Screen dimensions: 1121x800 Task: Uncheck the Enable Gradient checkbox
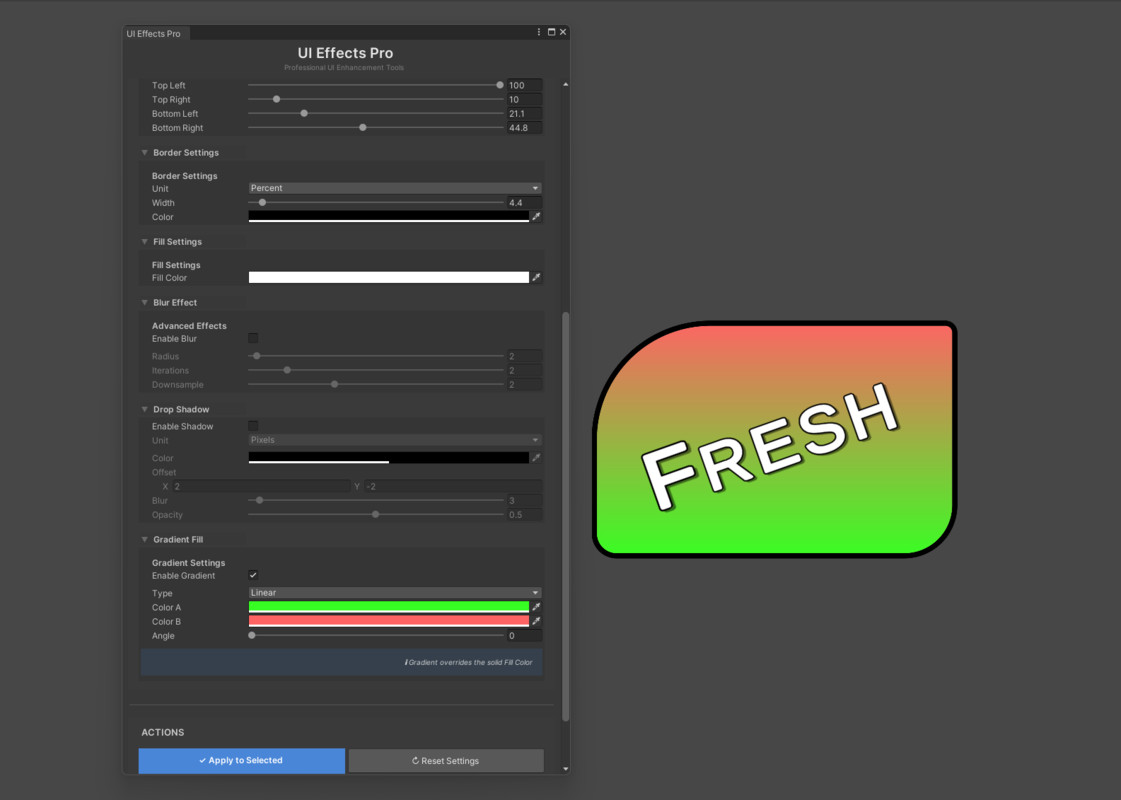[x=253, y=575]
